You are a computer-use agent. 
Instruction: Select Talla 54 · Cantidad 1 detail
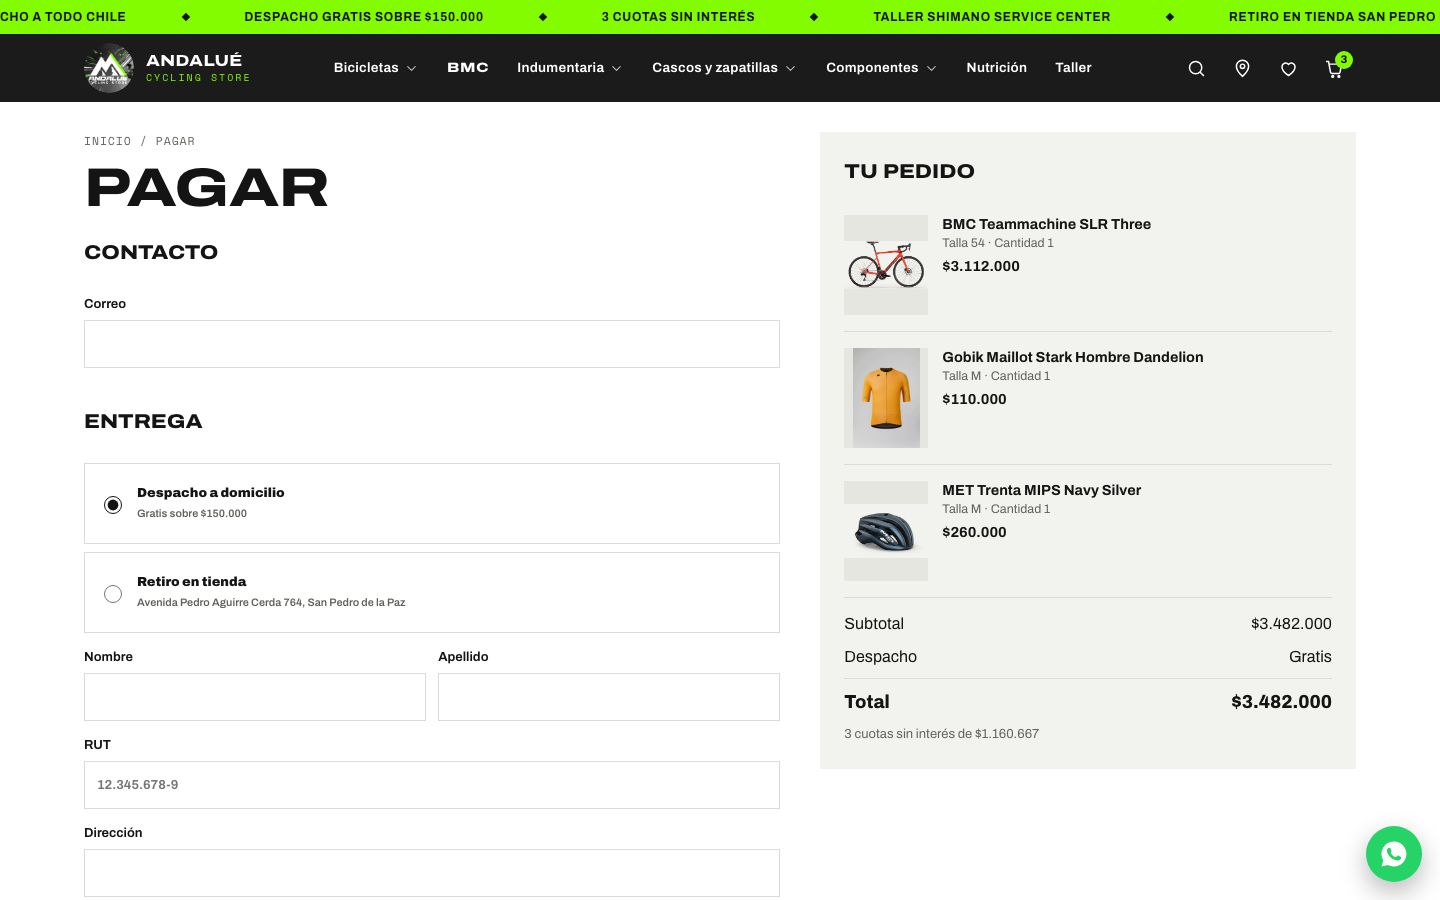[998, 243]
